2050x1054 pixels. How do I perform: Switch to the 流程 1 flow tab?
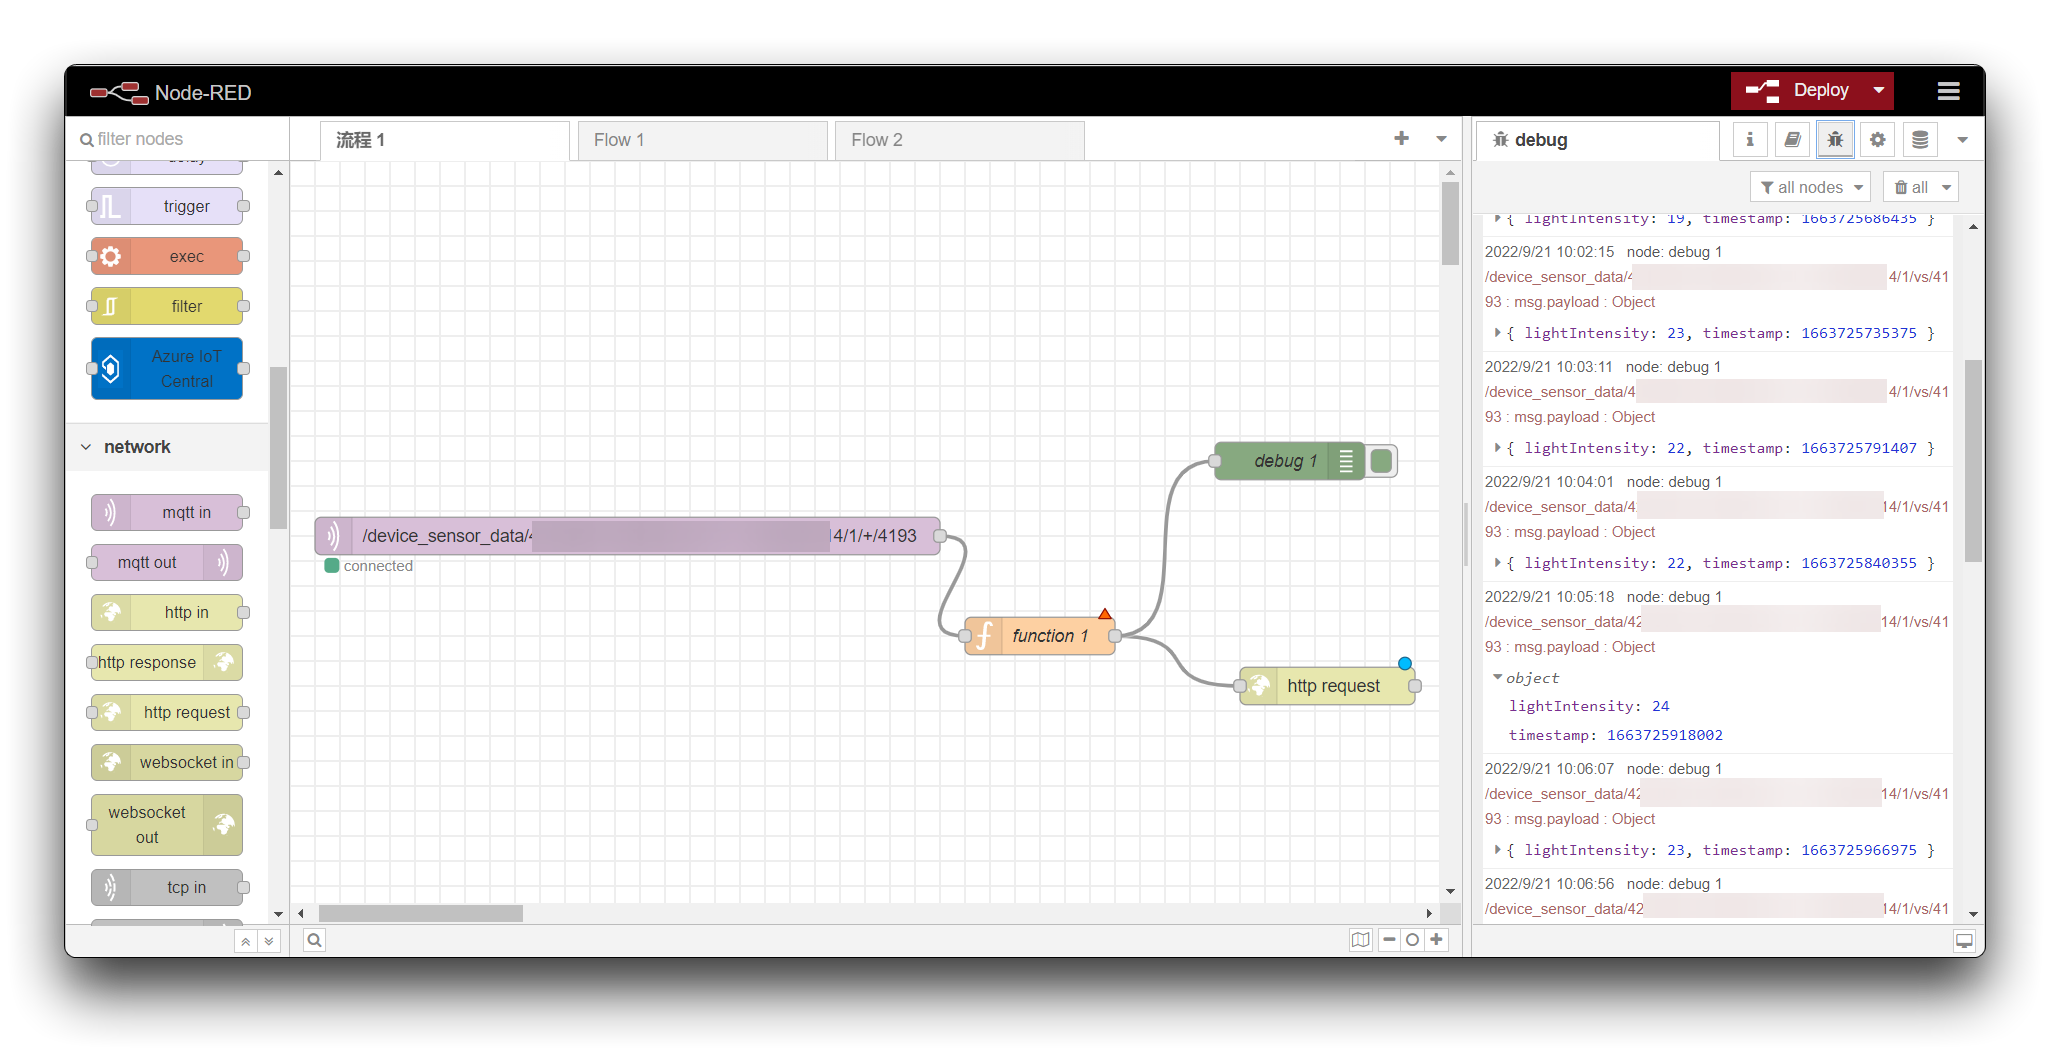click(x=445, y=140)
